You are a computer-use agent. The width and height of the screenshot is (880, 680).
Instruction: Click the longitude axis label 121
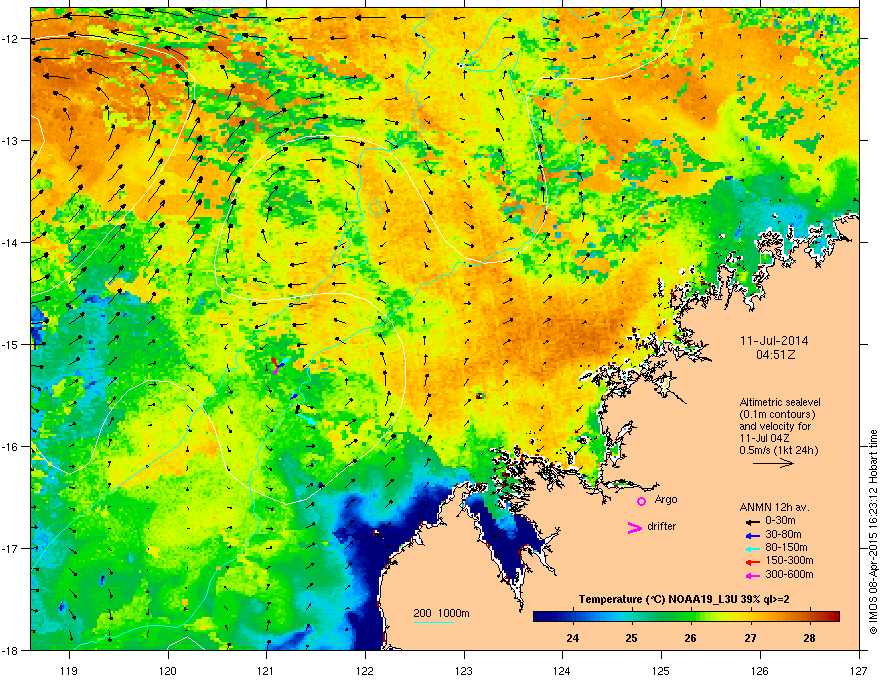pos(266,670)
